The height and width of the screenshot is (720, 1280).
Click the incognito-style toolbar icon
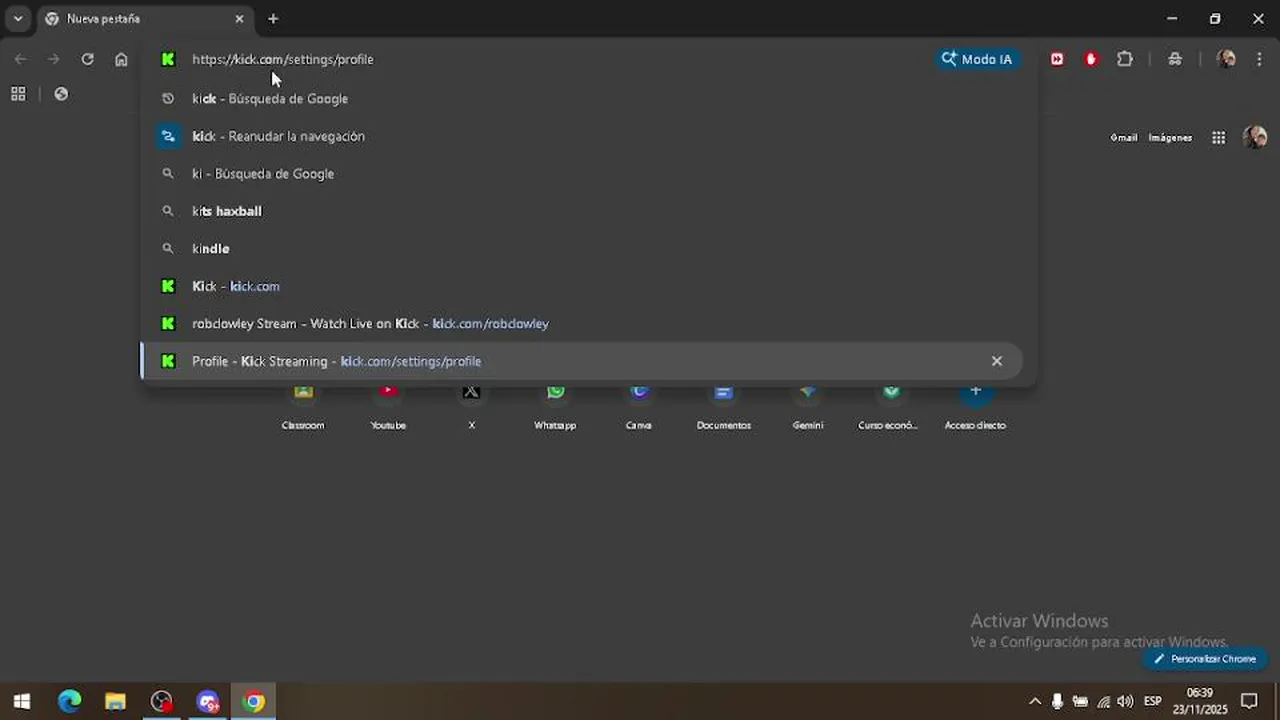(1175, 59)
